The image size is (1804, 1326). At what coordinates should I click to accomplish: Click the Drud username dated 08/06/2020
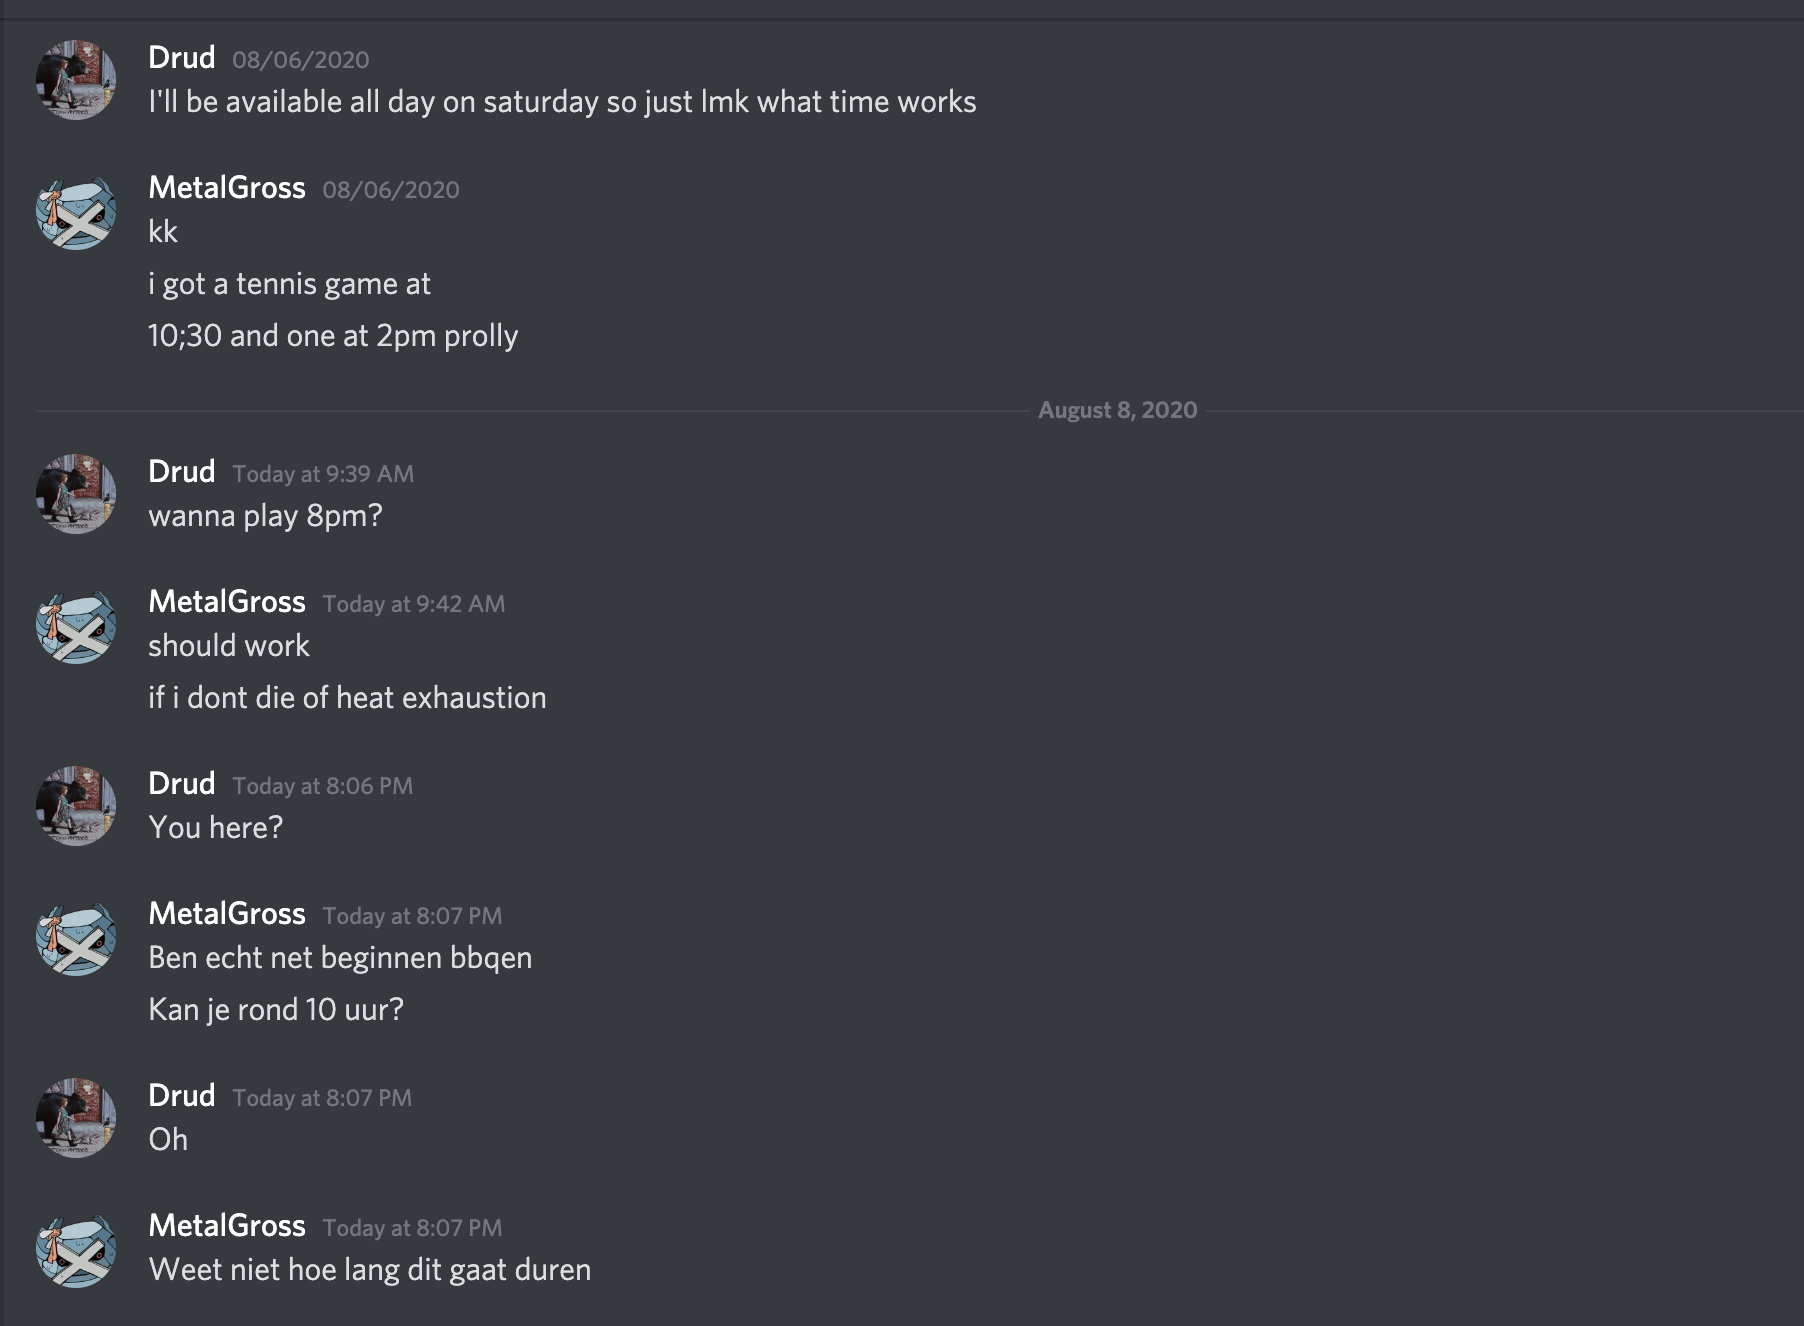click(181, 58)
